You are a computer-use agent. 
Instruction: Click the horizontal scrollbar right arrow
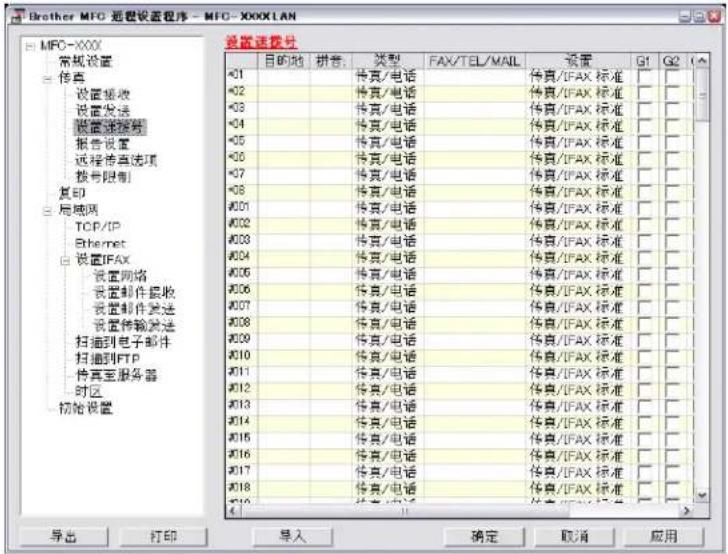pos(686,511)
